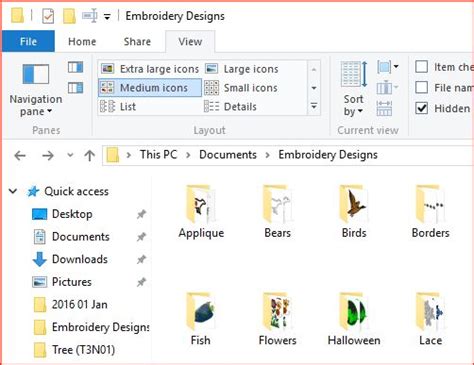Go up one folder level arrow
Viewport: 474px width, 365px height.
89,155
